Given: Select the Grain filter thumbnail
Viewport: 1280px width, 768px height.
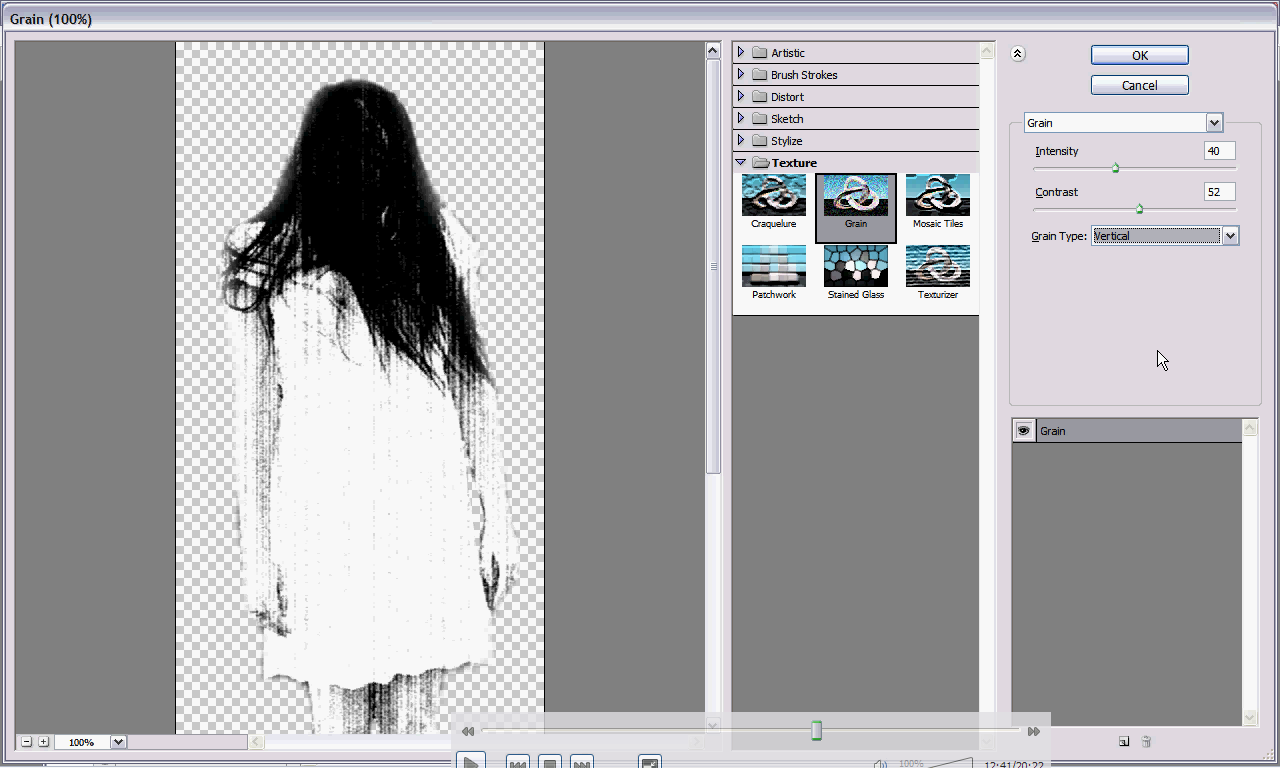Looking at the screenshot, I should click(x=856, y=195).
